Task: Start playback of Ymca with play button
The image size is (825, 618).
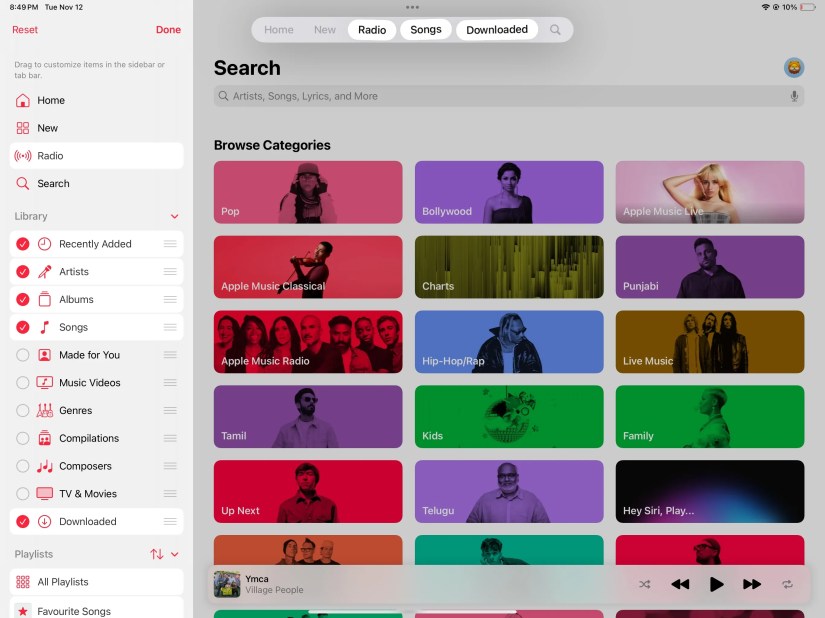Action: (x=716, y=584)
